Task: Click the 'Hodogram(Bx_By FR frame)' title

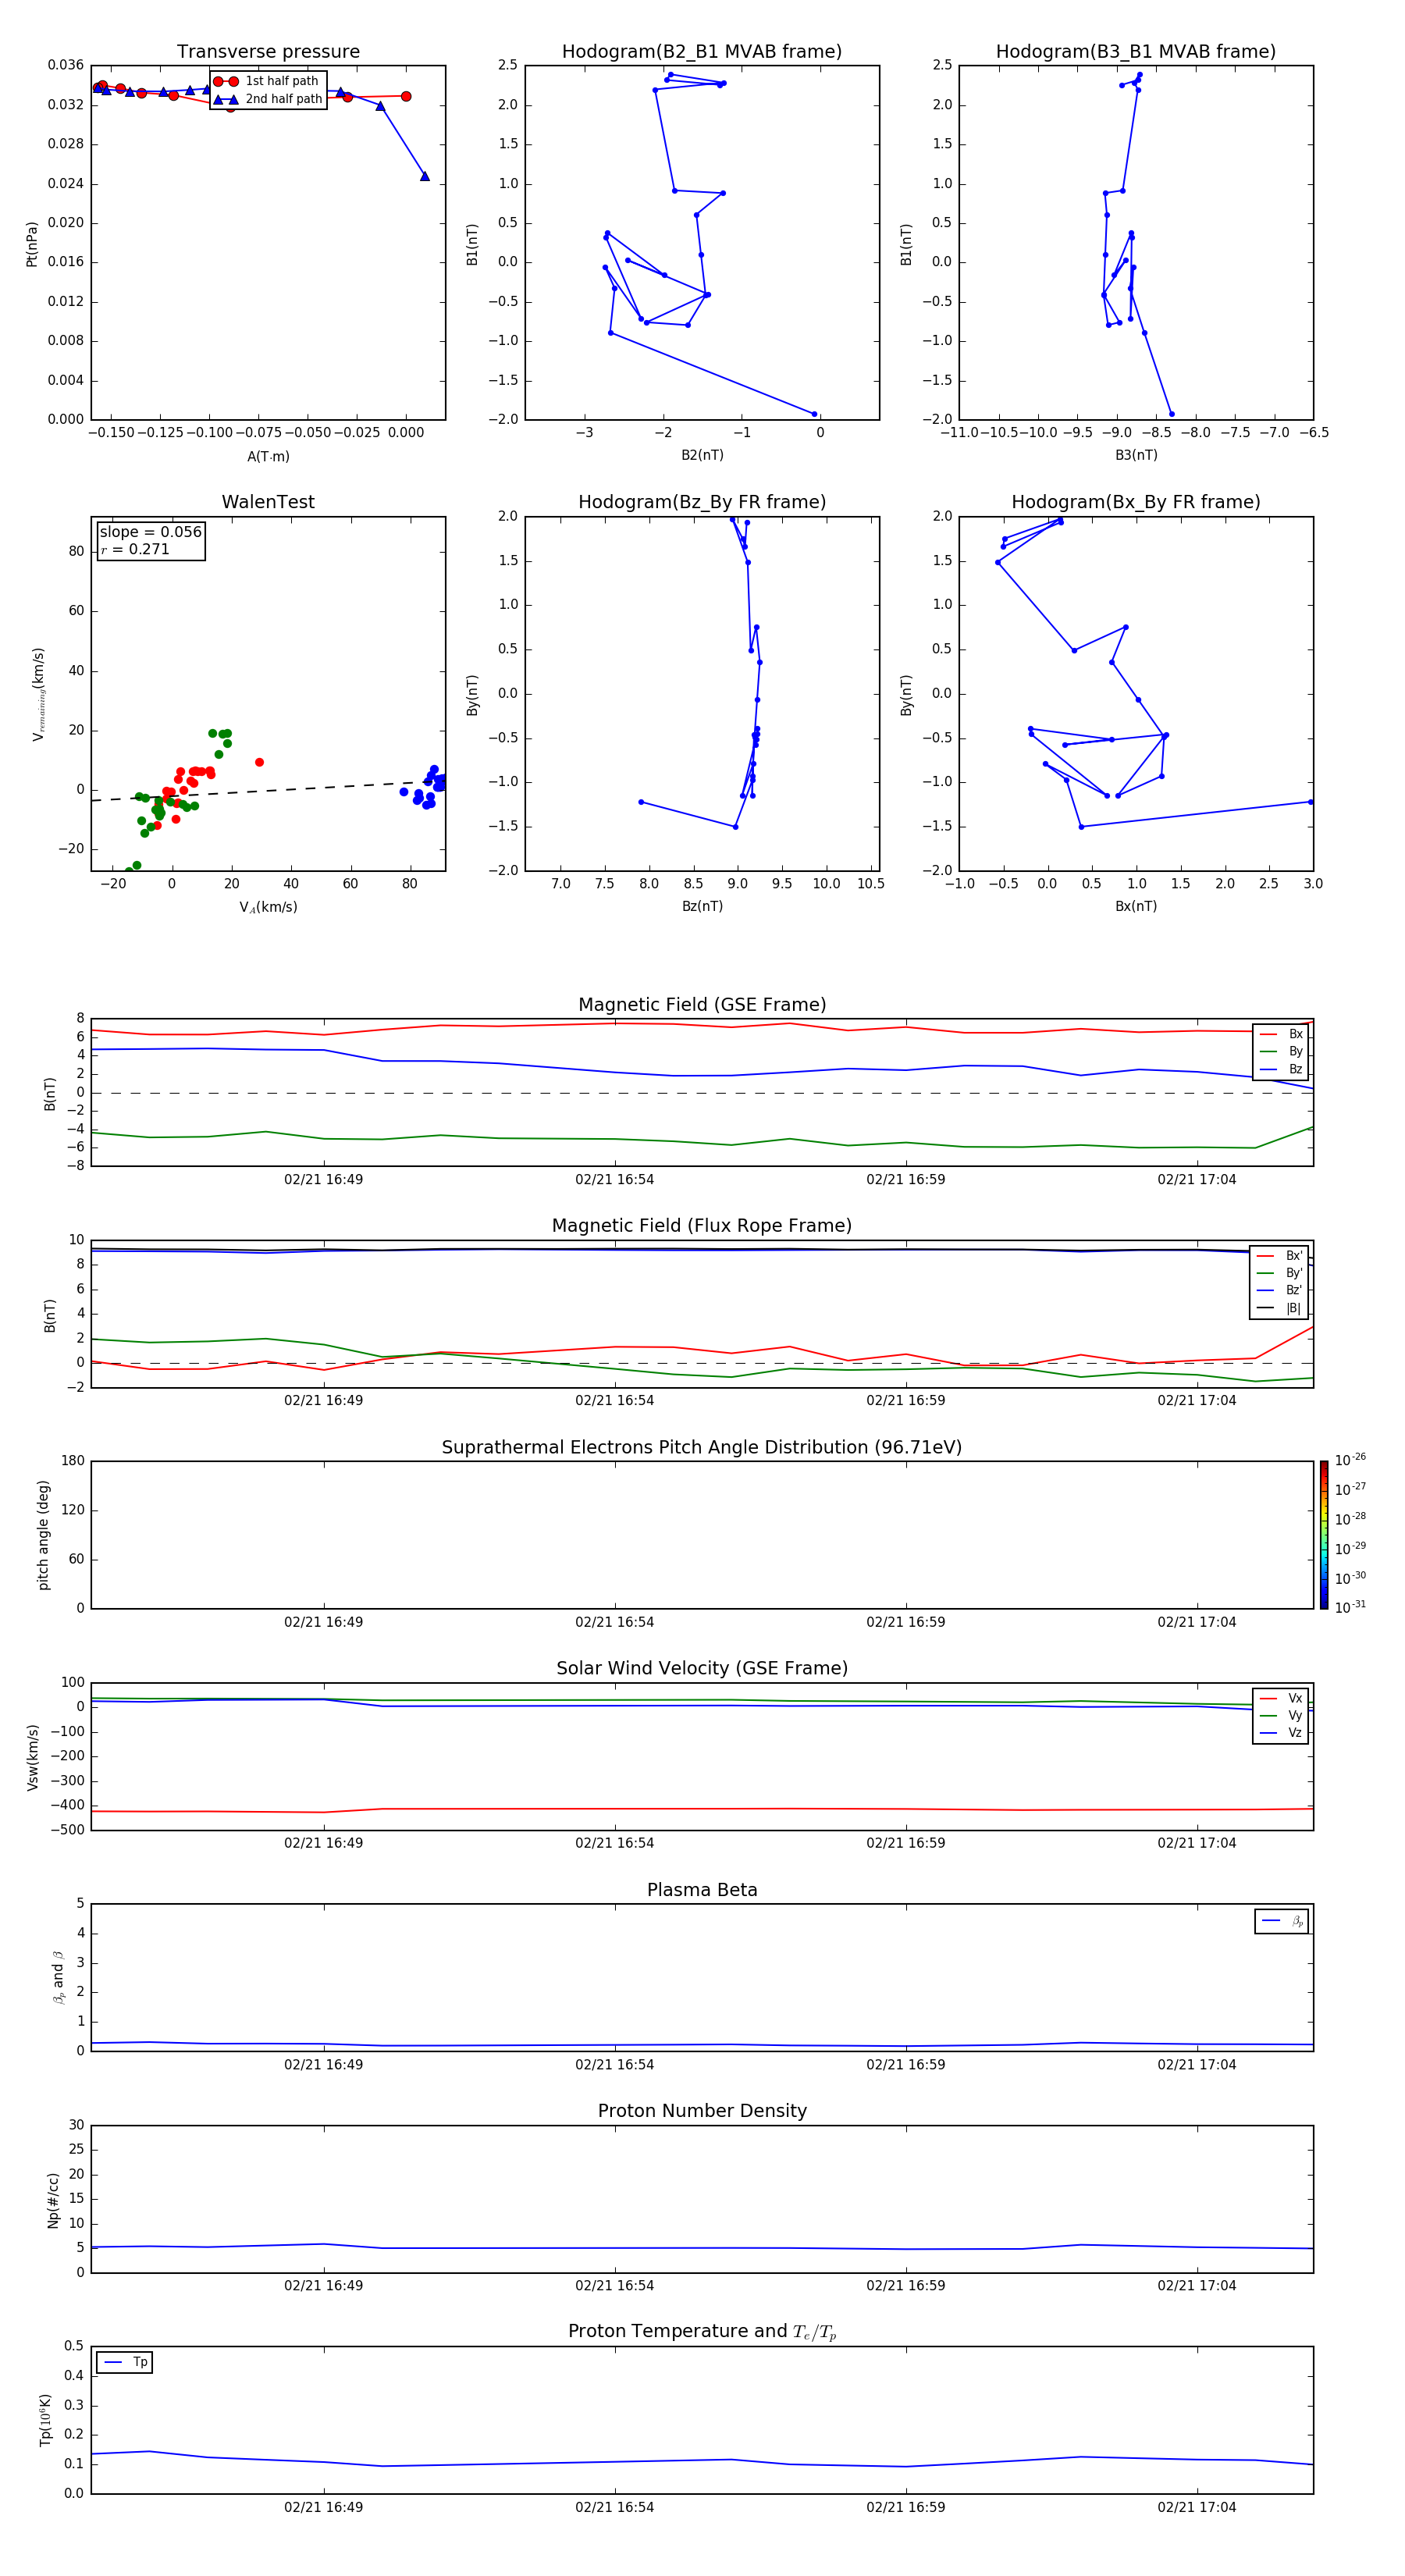Action: tap(1136, 502)
